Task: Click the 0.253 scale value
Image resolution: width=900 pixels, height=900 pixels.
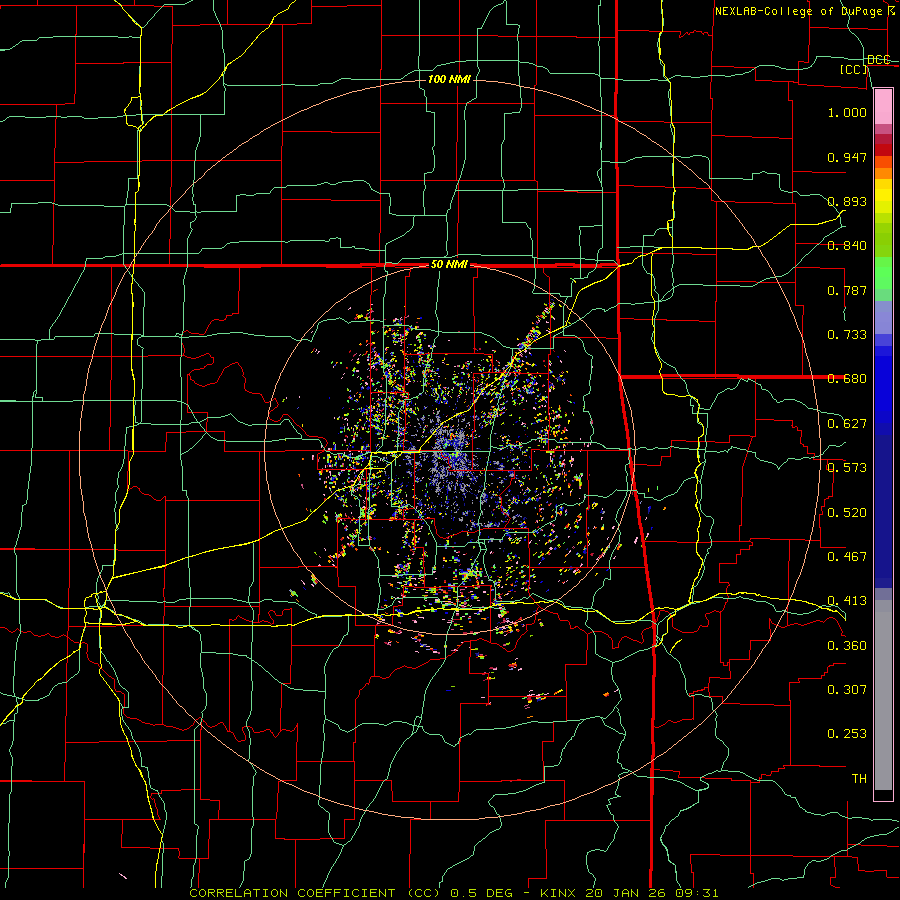Action: click(847, 734)
